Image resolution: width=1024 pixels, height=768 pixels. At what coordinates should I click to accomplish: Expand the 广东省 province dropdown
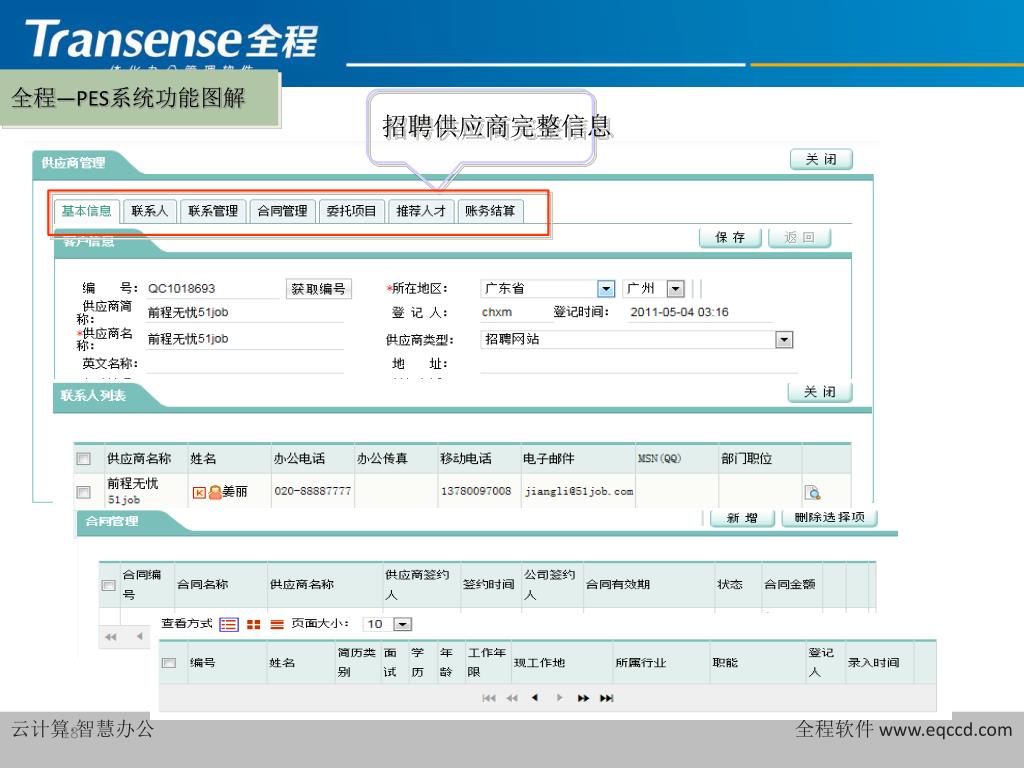(x=606, y=289)
